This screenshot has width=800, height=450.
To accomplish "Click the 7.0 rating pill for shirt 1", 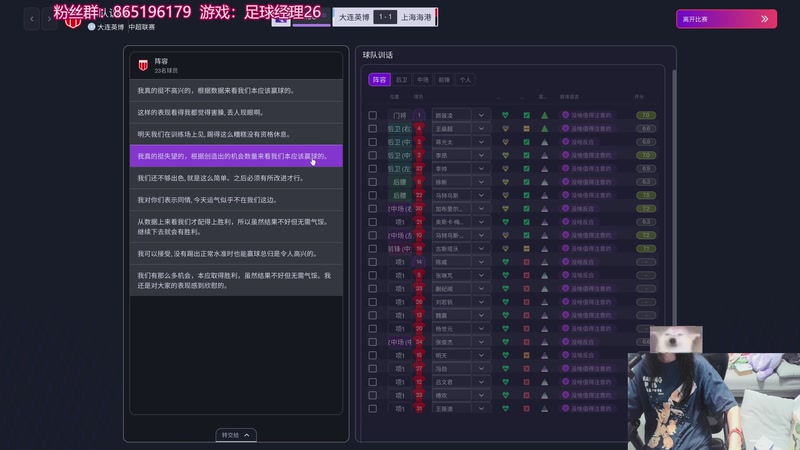I will (x=646, y=115).
